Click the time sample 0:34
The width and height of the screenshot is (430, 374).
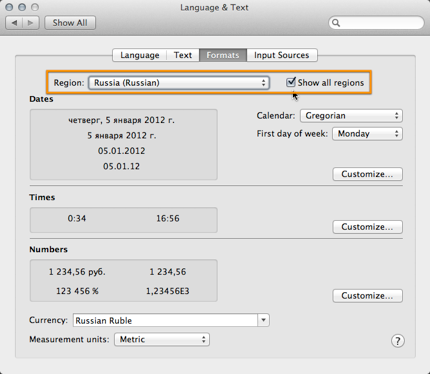[77, 218]
